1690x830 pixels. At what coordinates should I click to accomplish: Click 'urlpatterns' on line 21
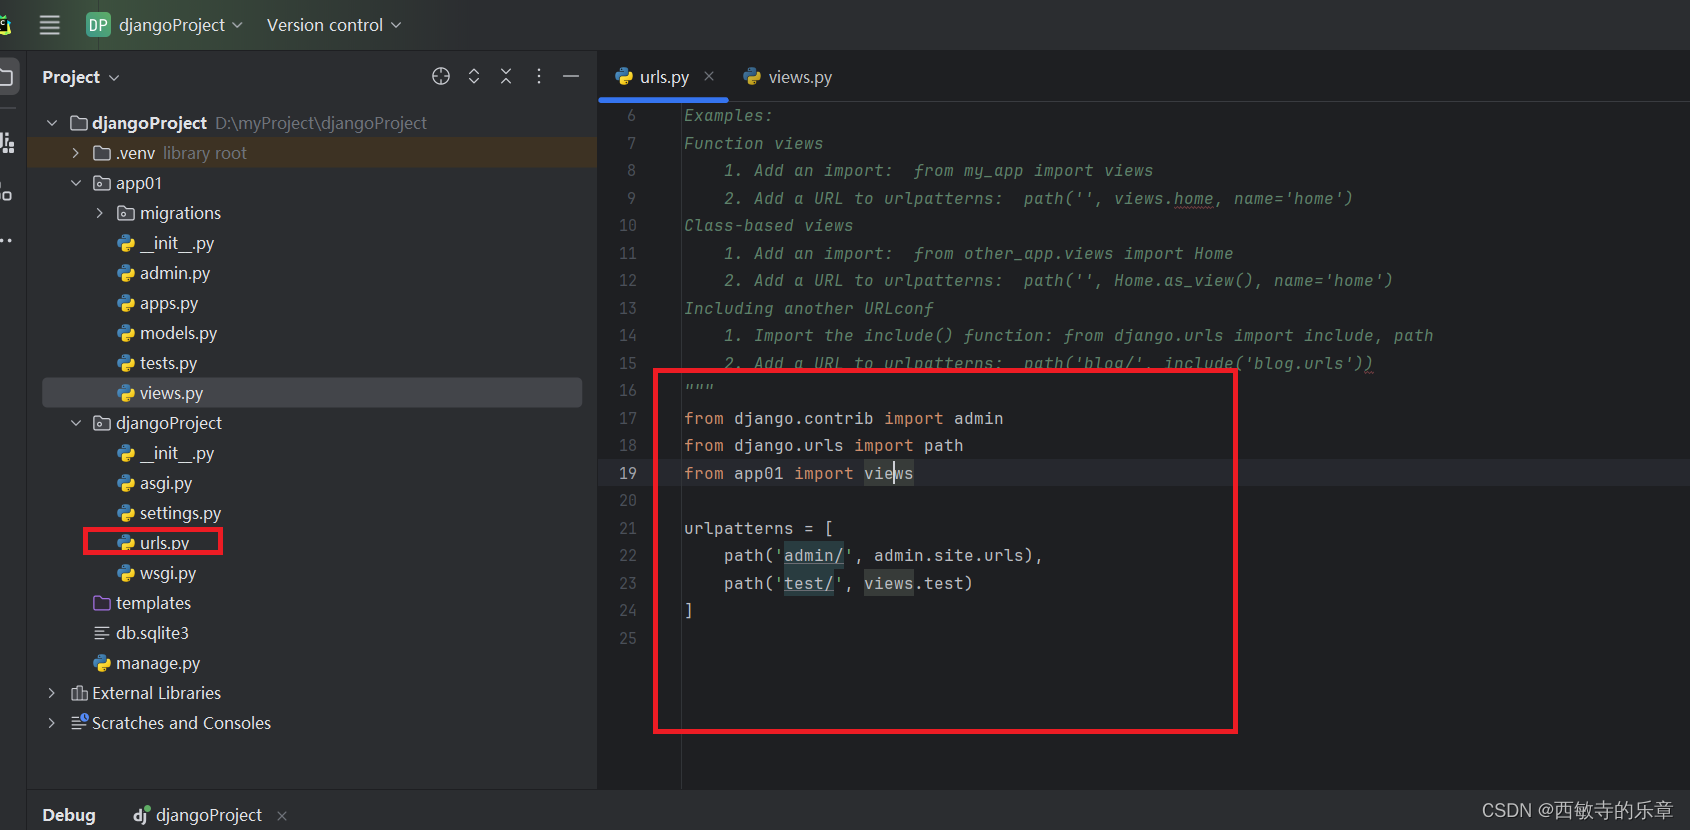tap(739, 528)
